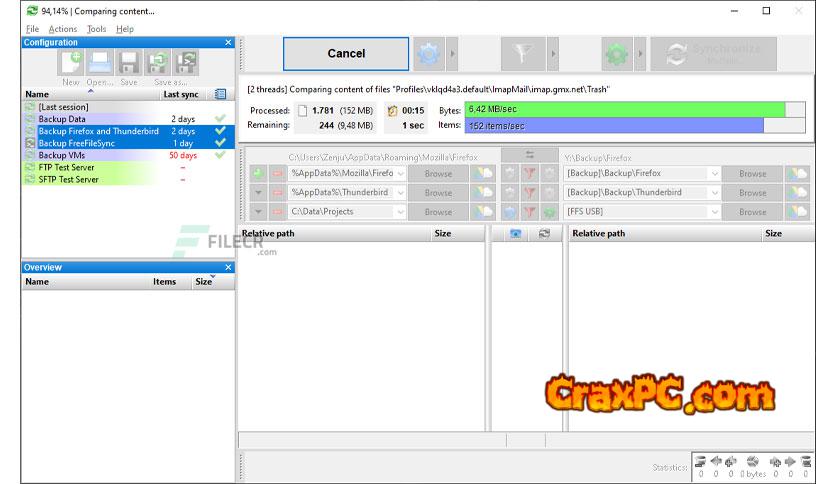This screenshot has height=484, width=836.
Task: Select the Backup VMs configuration
Action: coord(128,155)
